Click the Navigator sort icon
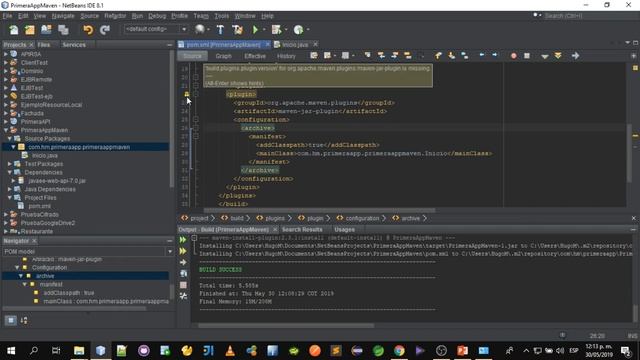This screenshot has height=360, width=640. pos(24,320)
